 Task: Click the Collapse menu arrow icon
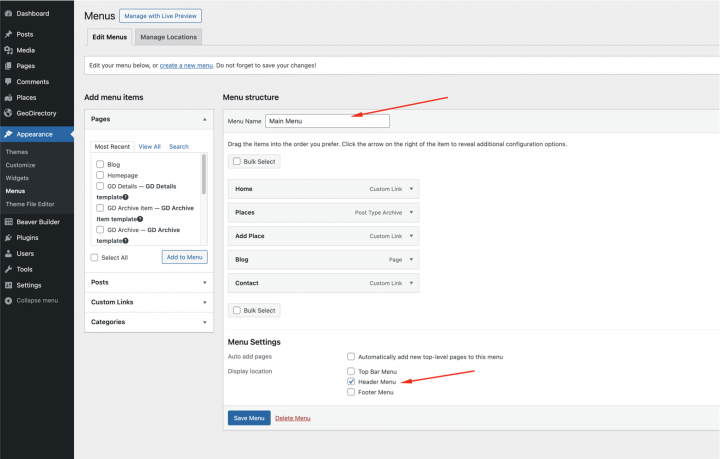8,300
